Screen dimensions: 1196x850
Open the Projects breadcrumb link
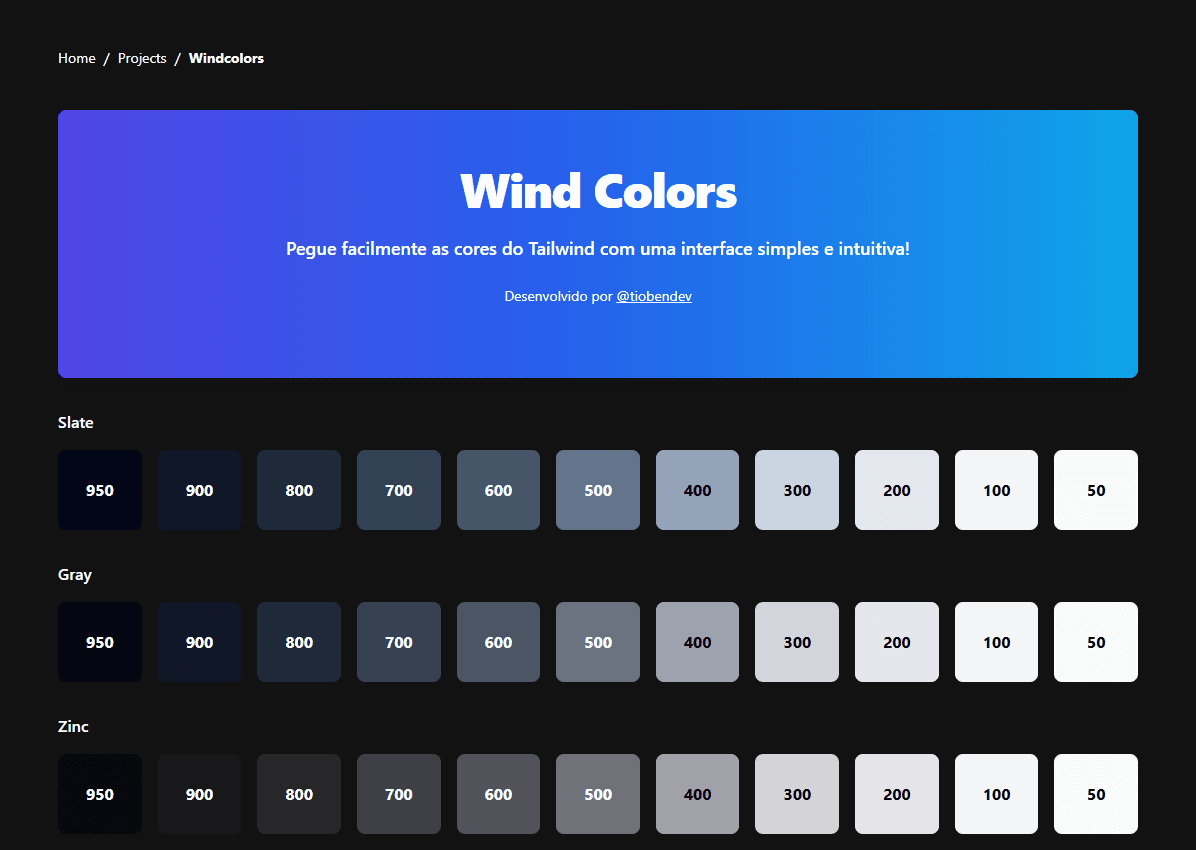[142, 58]
